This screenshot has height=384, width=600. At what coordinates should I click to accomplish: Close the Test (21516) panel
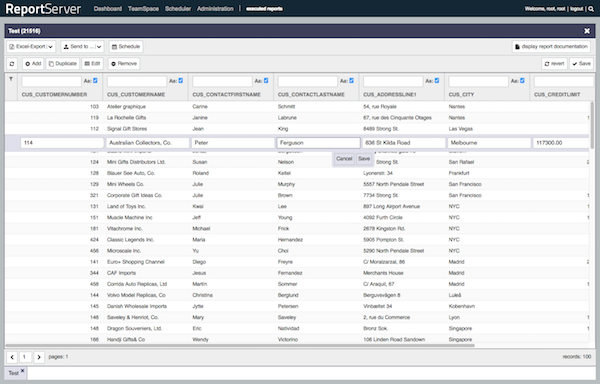(x=587, y=31)
